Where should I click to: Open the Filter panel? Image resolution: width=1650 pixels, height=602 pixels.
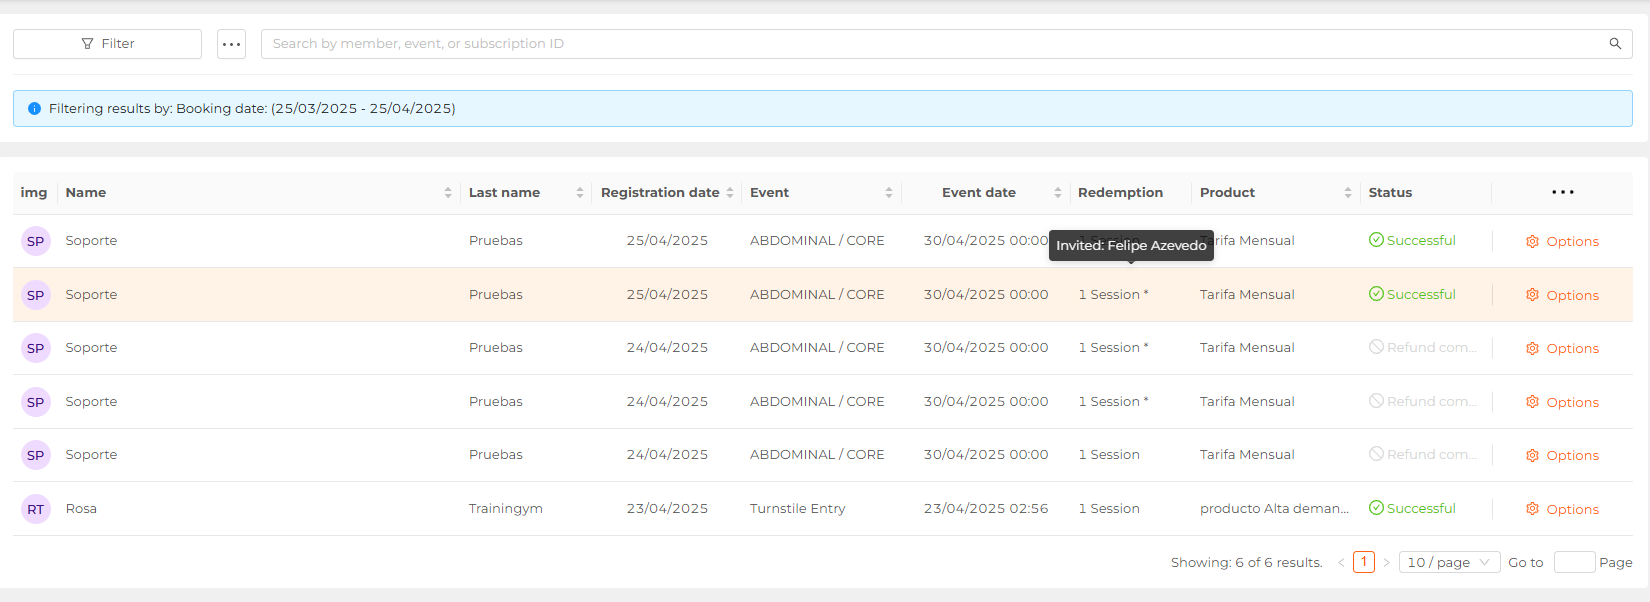point(107,44)
